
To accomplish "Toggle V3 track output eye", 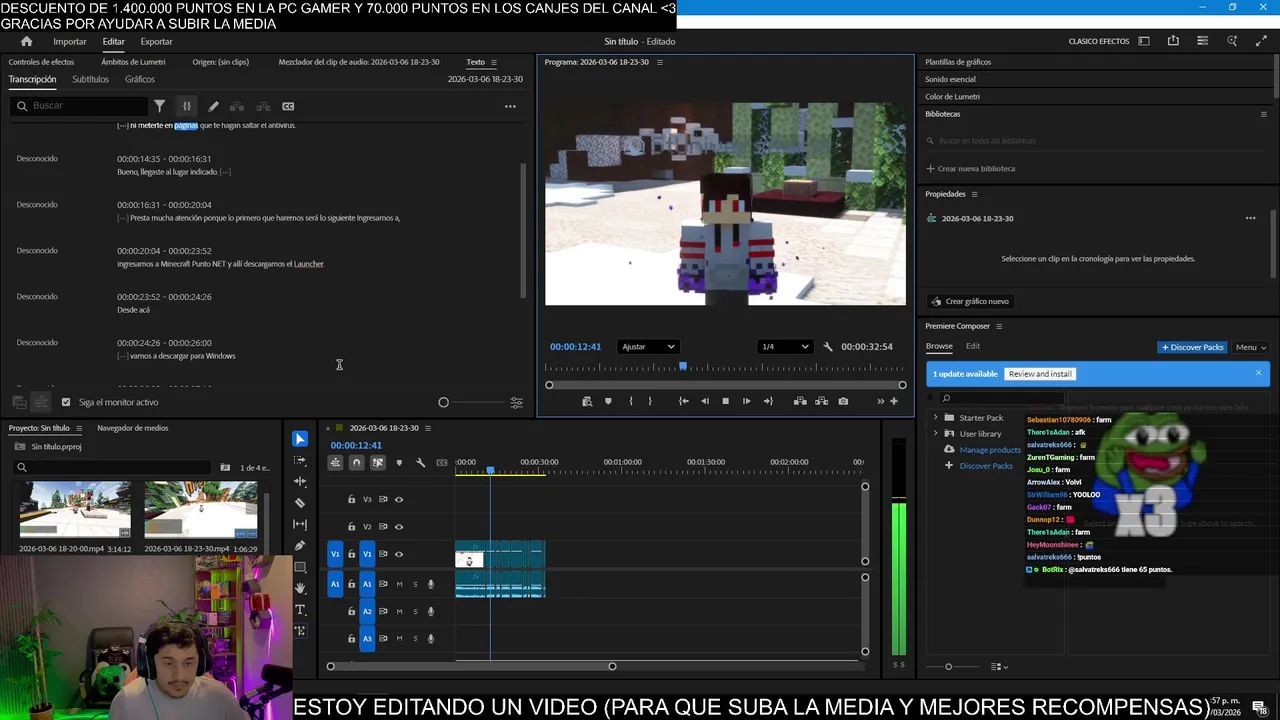I will coord(399,499).
